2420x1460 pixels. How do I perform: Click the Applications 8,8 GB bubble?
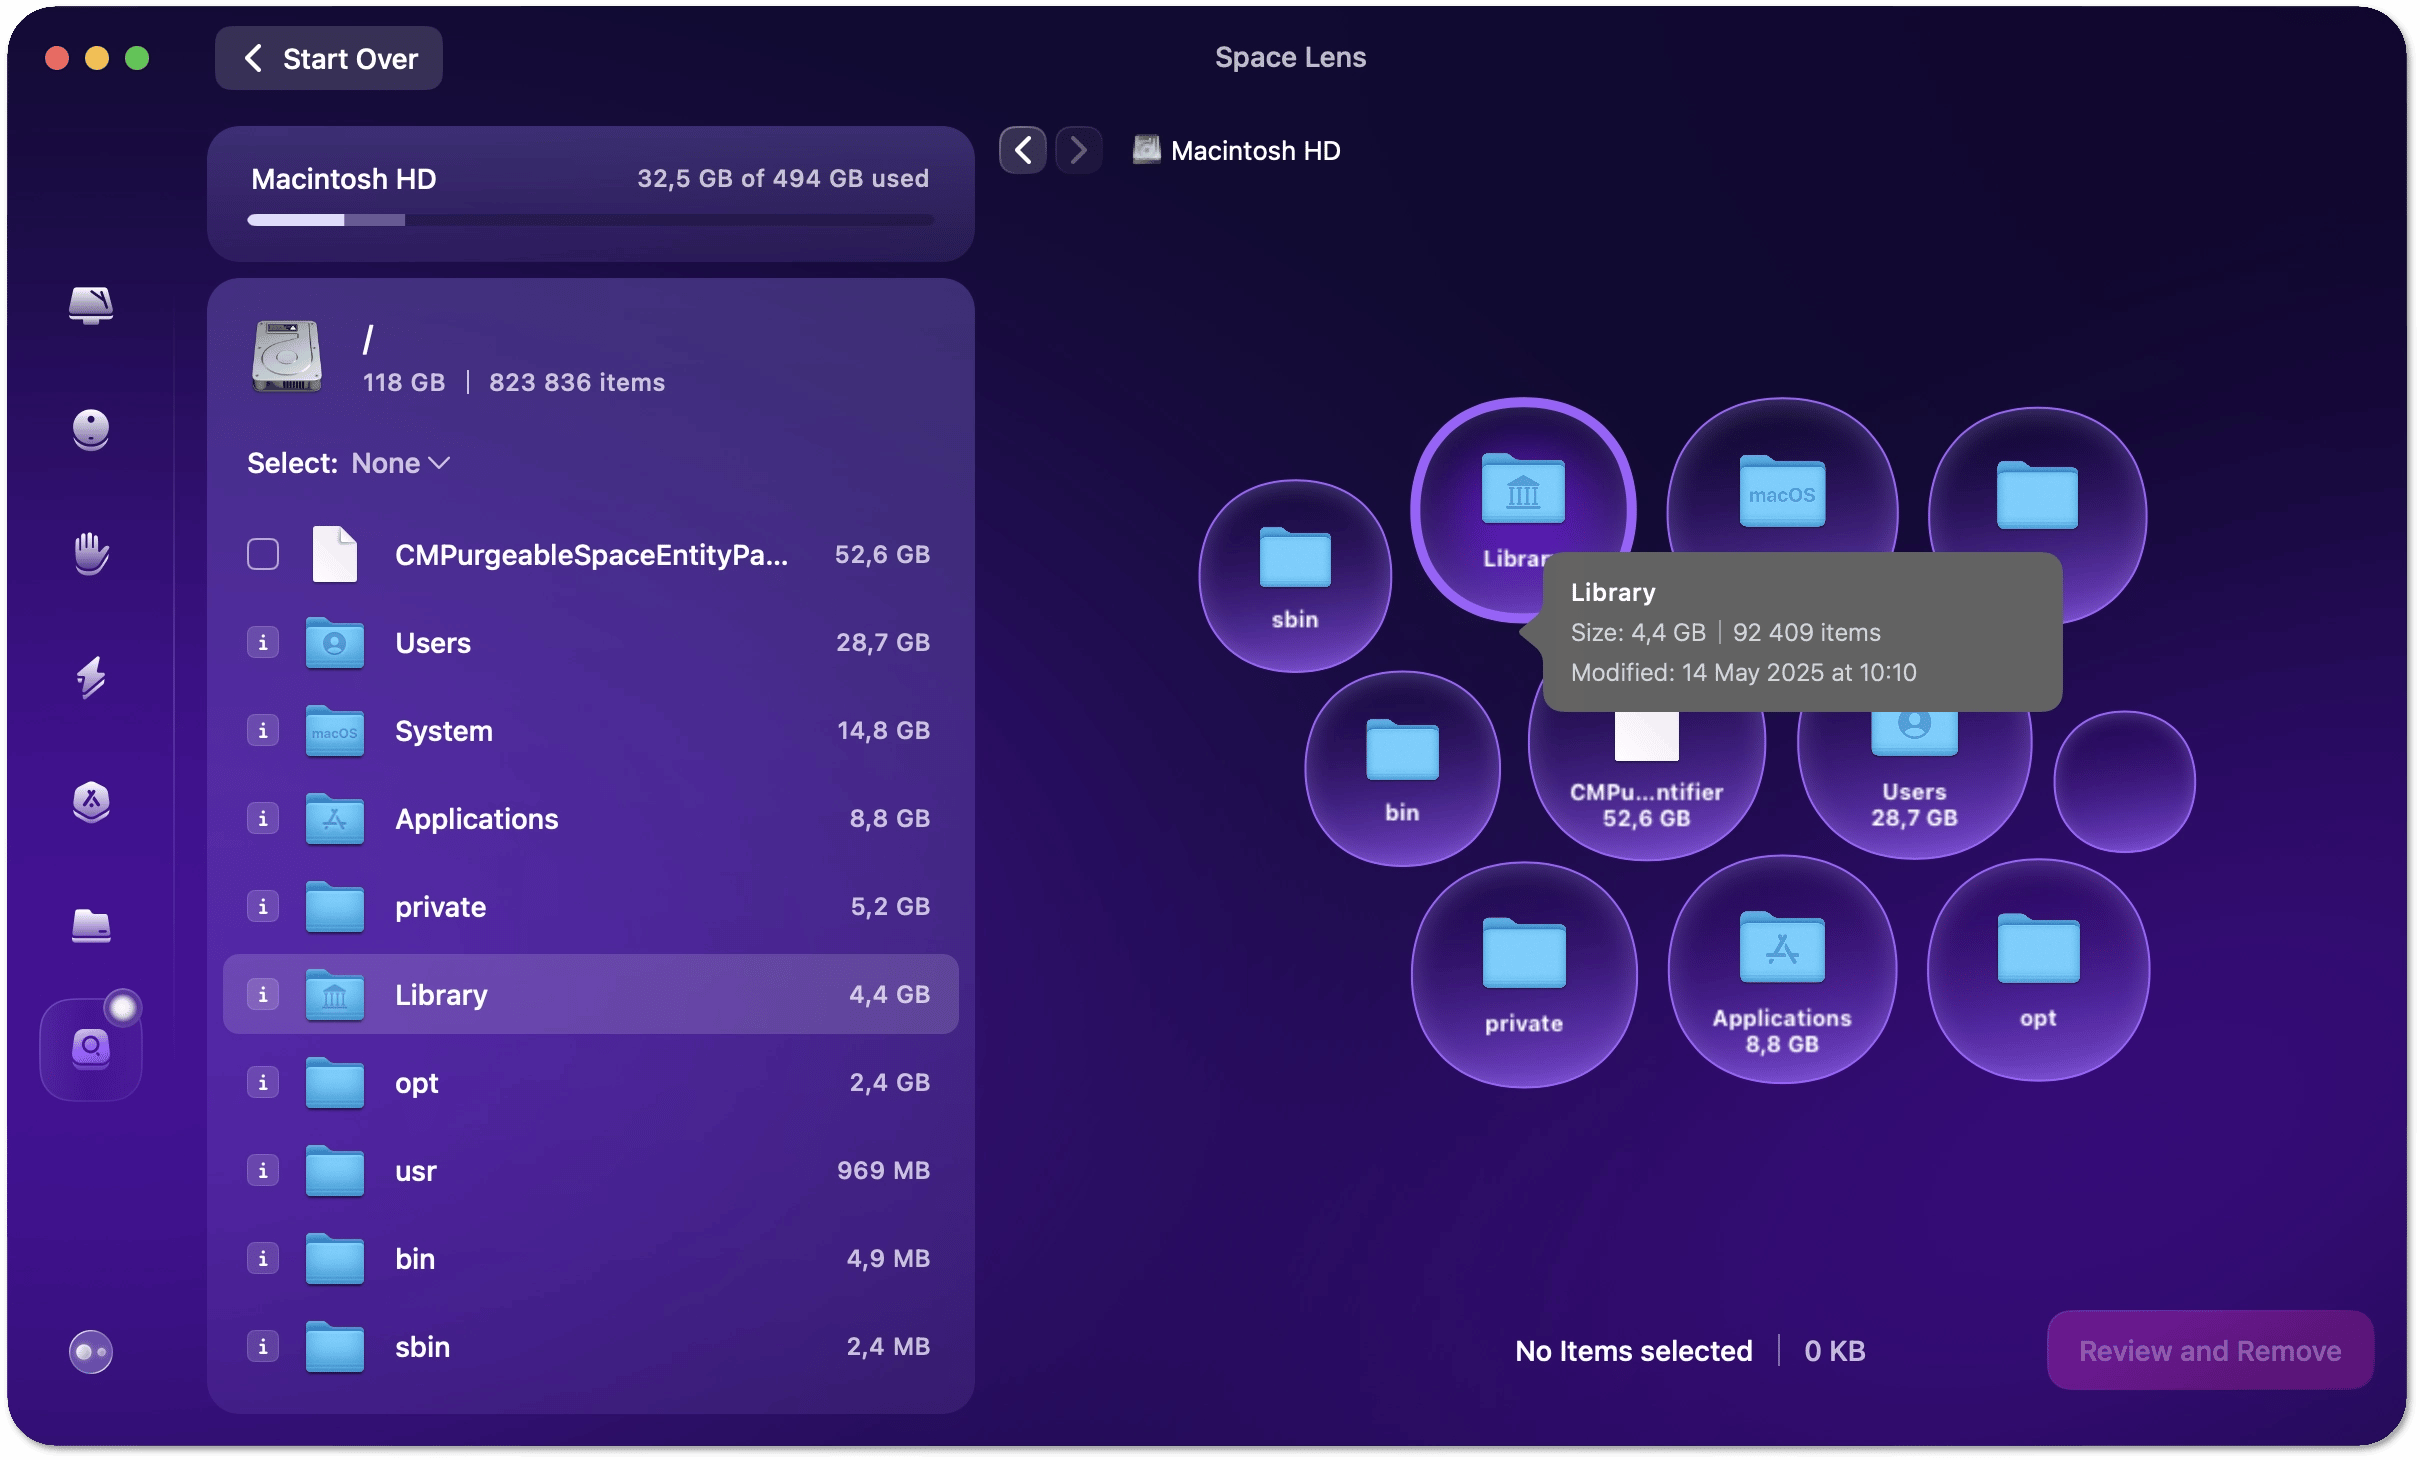point(1782,970)
